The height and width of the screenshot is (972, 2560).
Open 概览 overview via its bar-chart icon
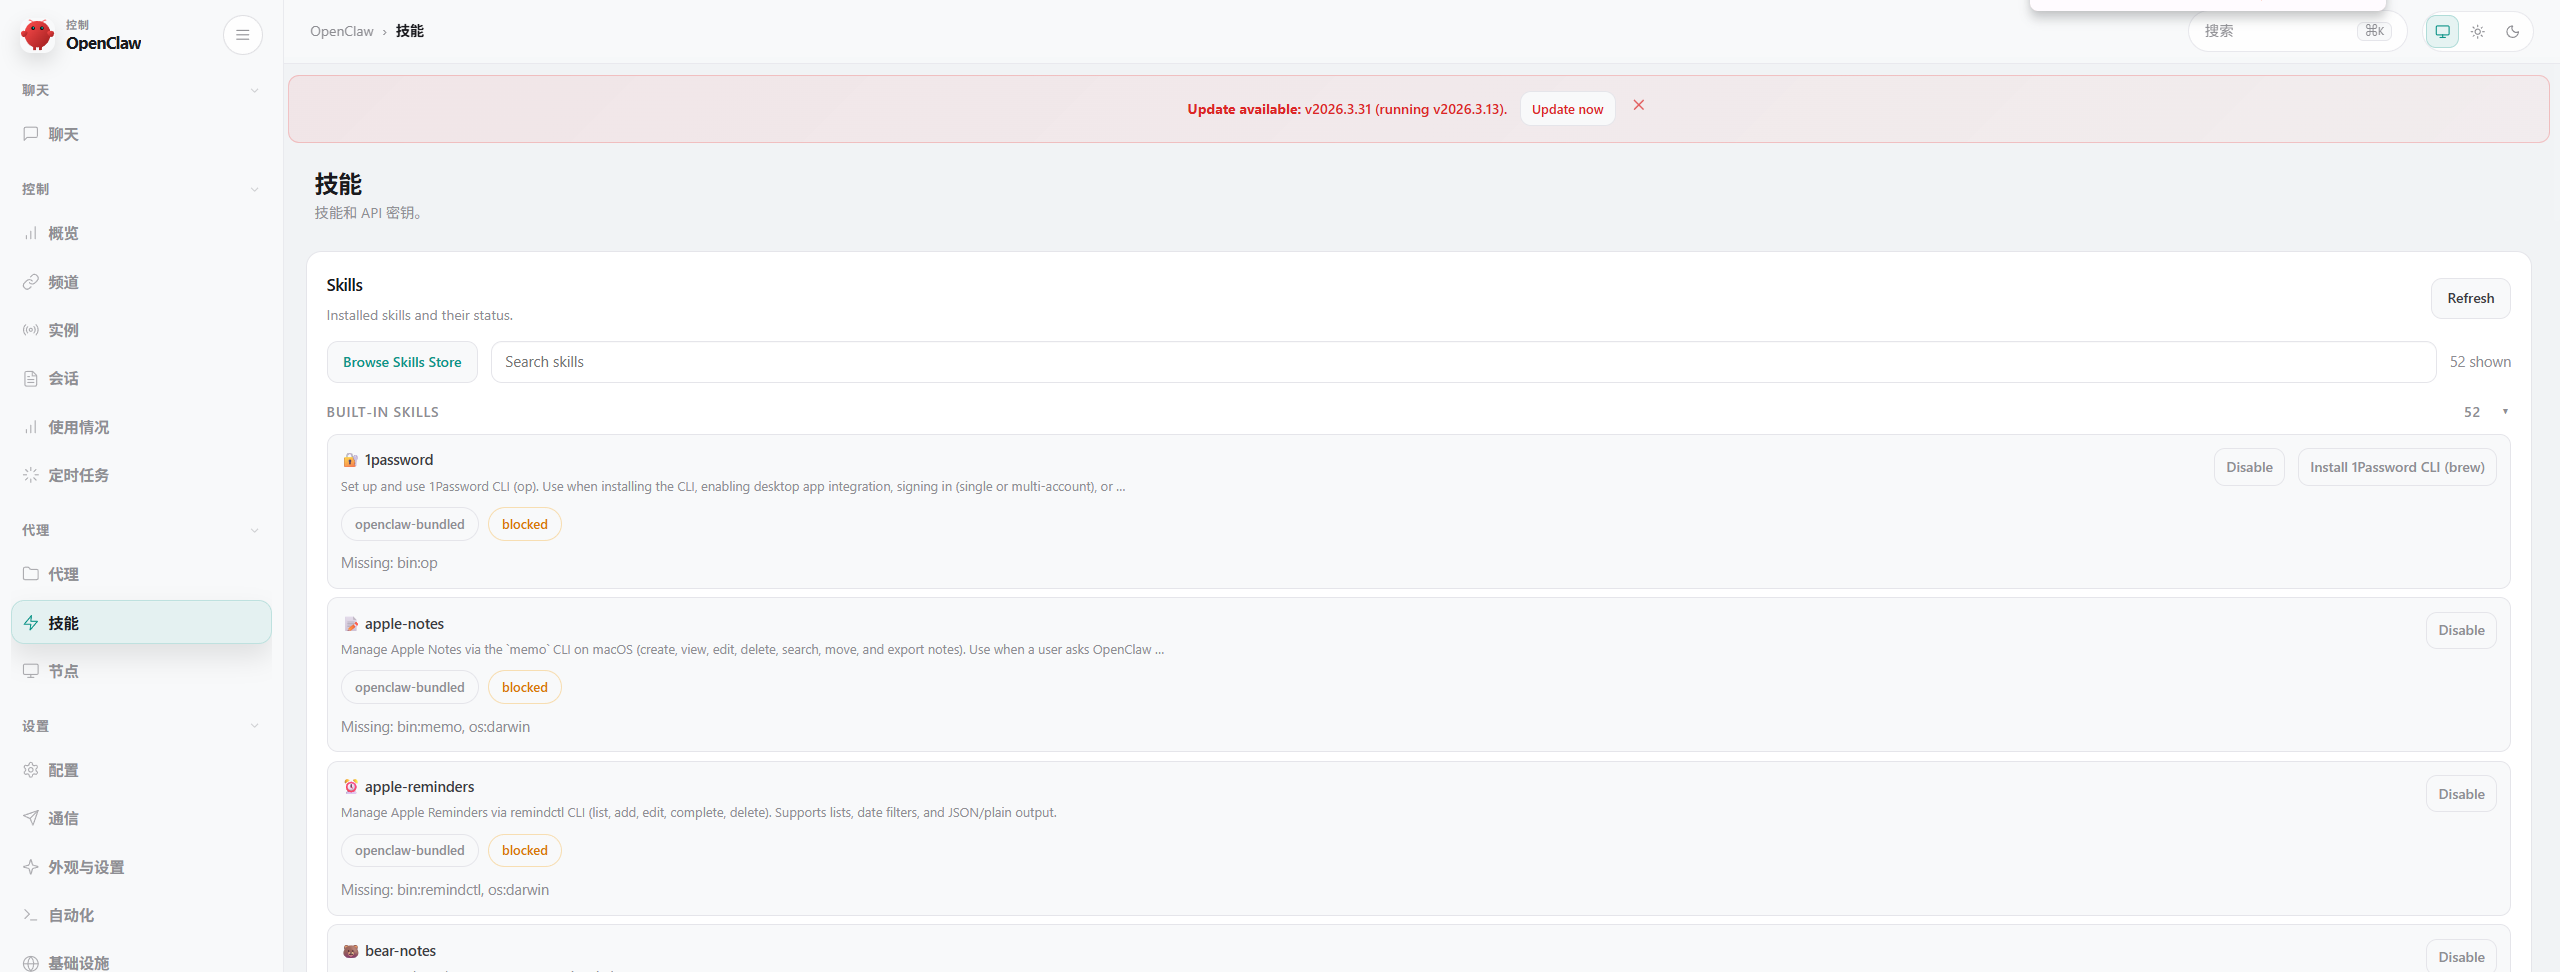[x=31, y=233]
